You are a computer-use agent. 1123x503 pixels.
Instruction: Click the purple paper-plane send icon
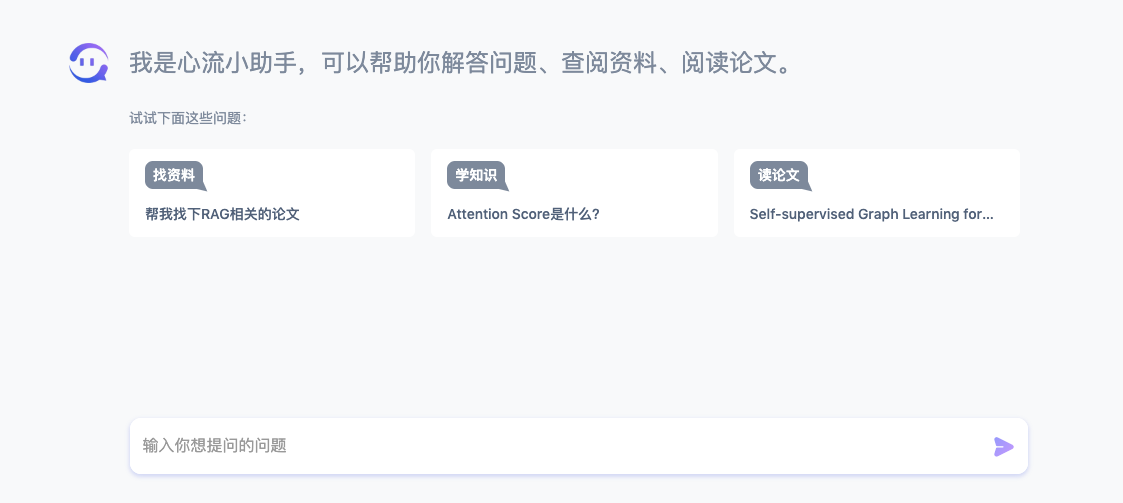(1003, 446)
